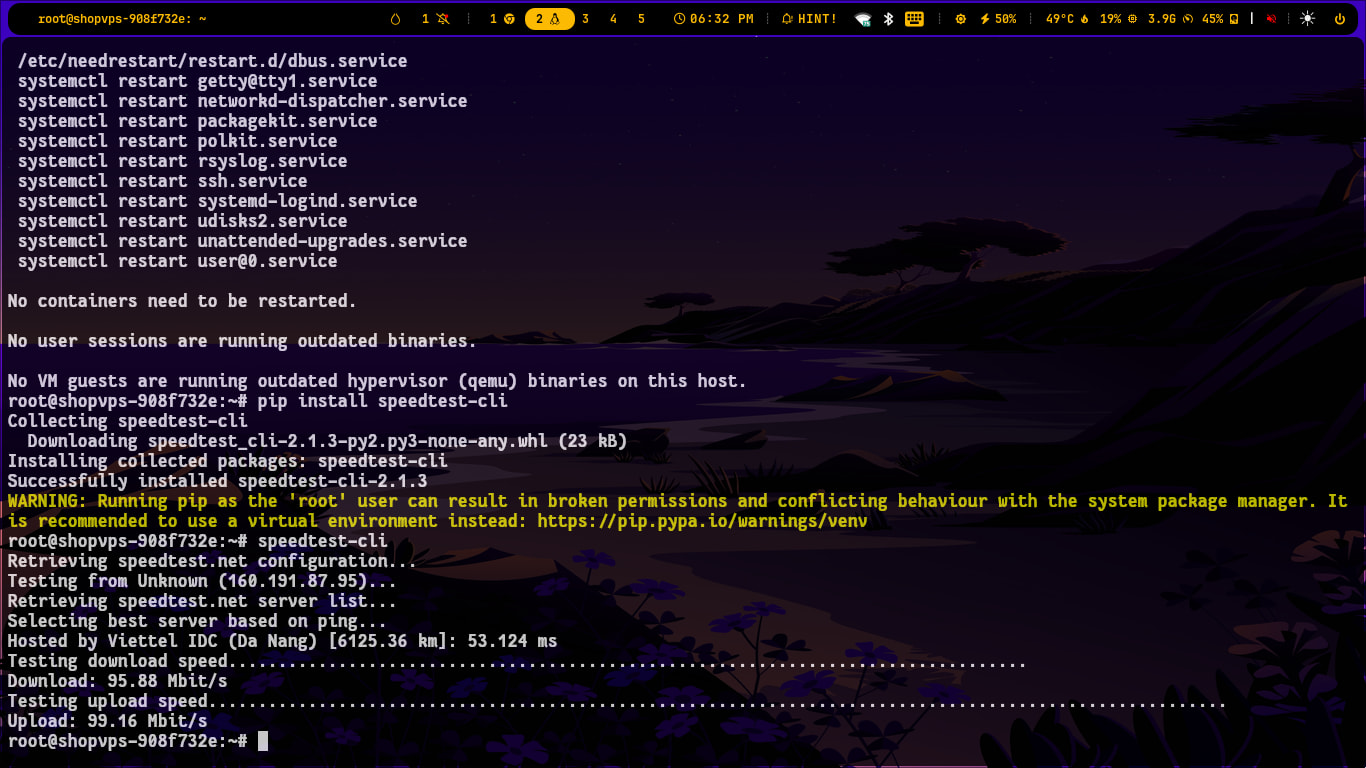Click the on-screen keyboard icon
The height and width of the screenshot is (768, 1366).
(914, 19)
